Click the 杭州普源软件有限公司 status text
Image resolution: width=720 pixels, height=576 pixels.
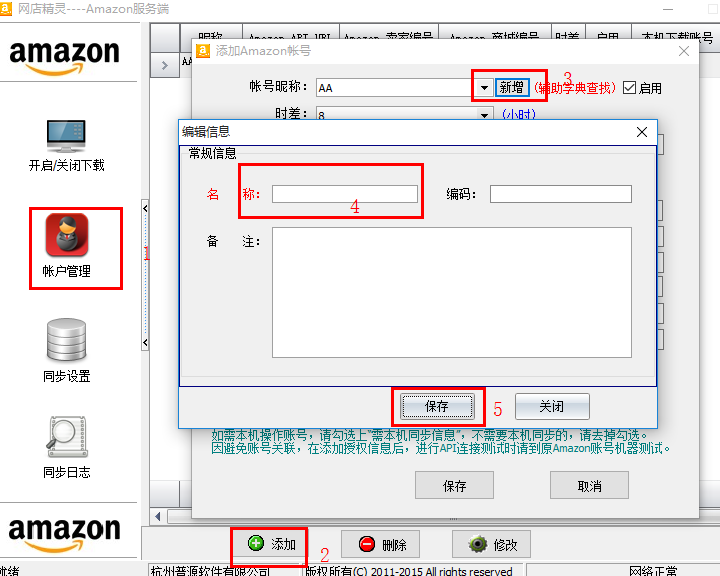tap(210, 571)
